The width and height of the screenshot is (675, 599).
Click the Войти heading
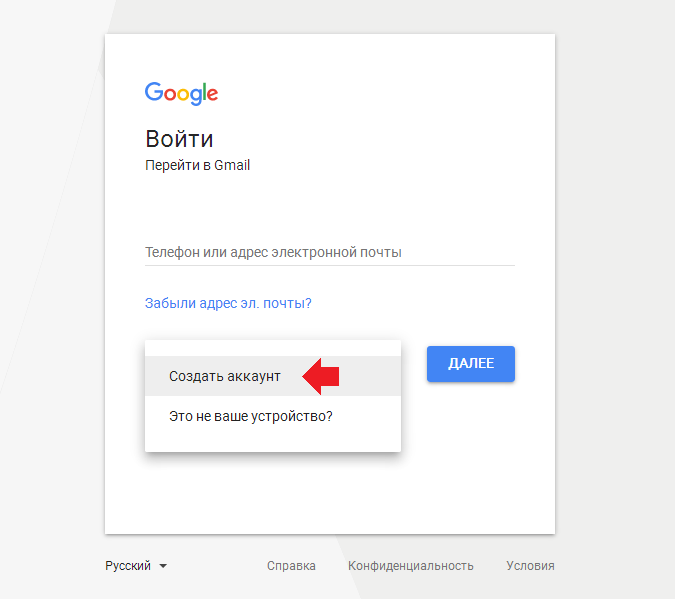179,138
